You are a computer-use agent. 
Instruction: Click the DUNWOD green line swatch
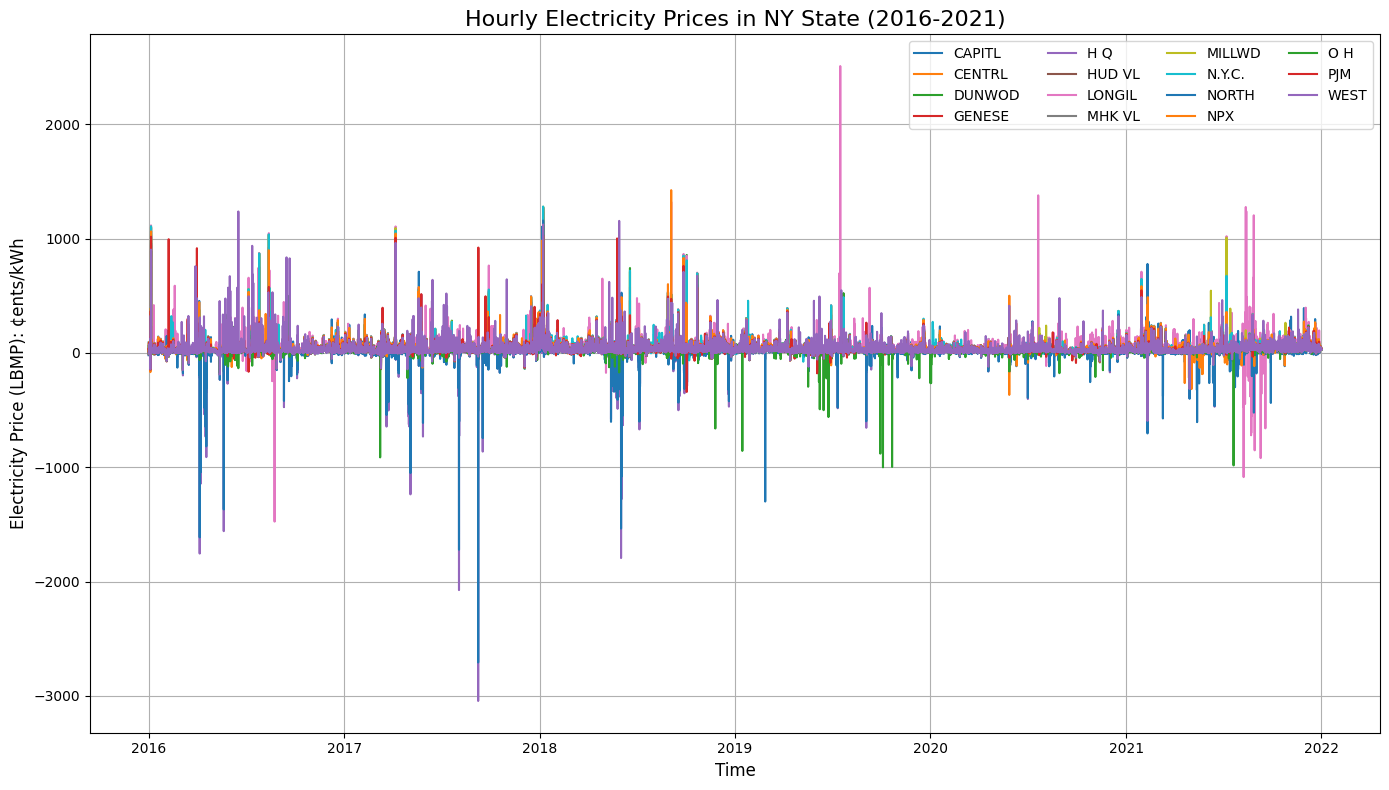931,95
